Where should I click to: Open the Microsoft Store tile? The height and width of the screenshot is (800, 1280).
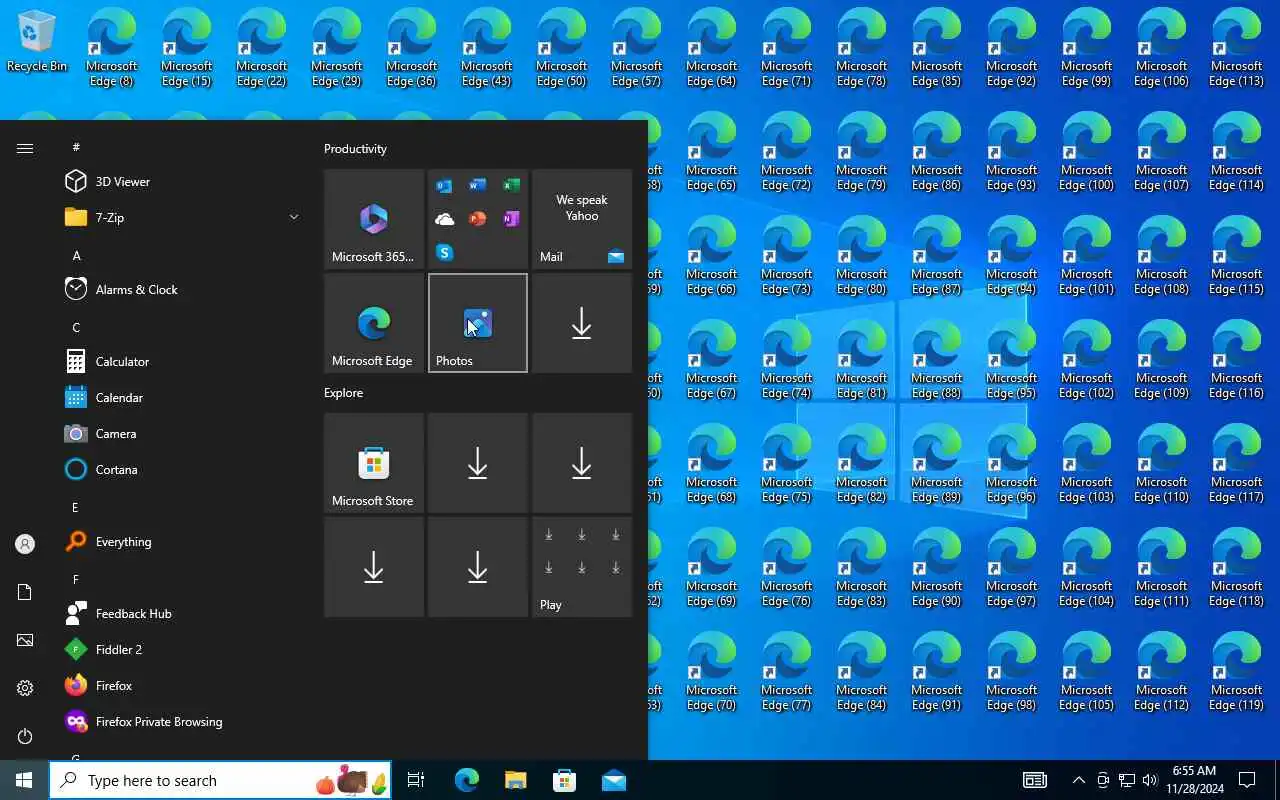point(374,463)
